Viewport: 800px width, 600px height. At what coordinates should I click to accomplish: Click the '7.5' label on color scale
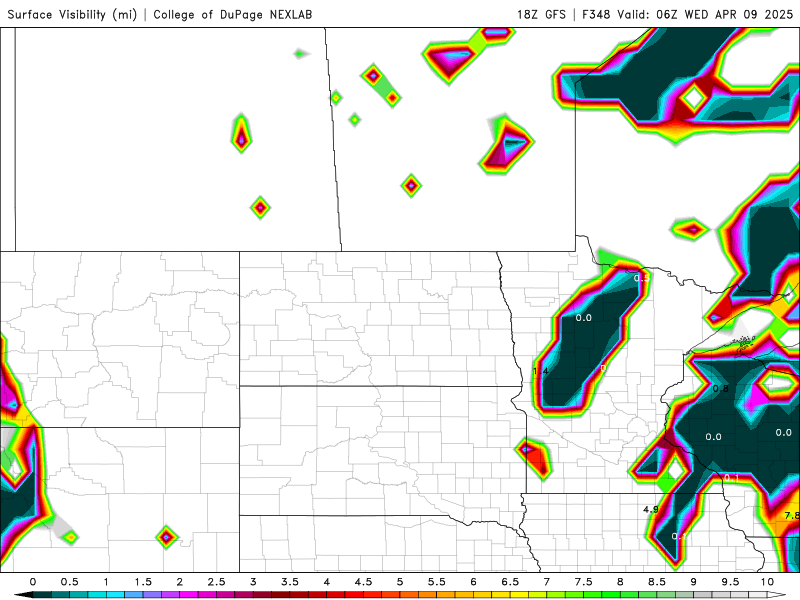click(x=583, y=582)
